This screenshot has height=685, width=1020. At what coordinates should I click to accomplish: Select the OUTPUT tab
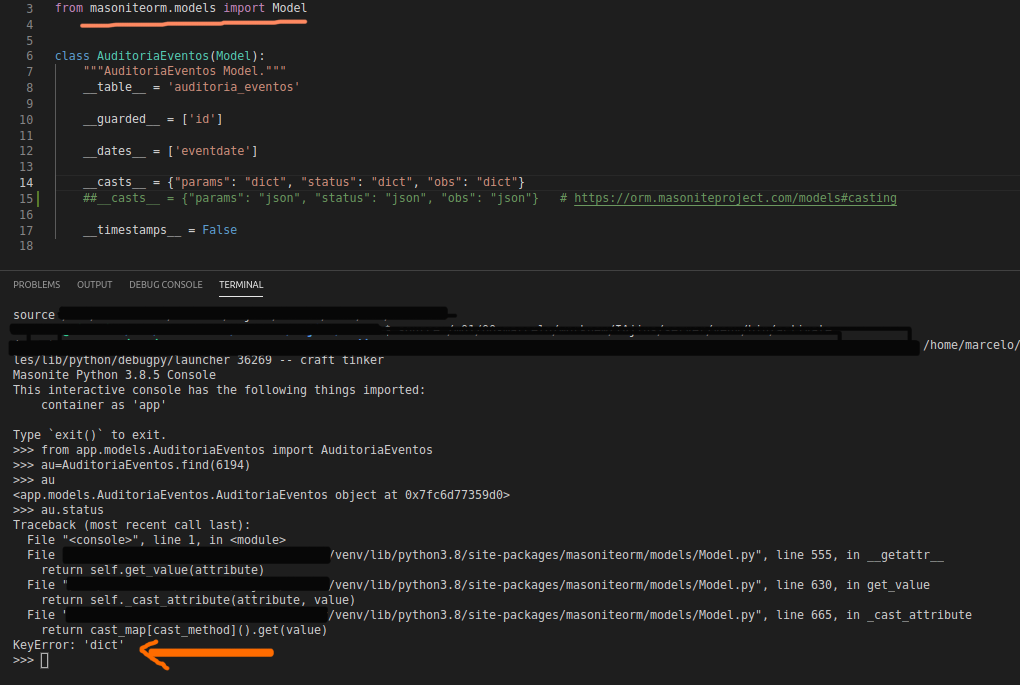(x=94, y=284)
